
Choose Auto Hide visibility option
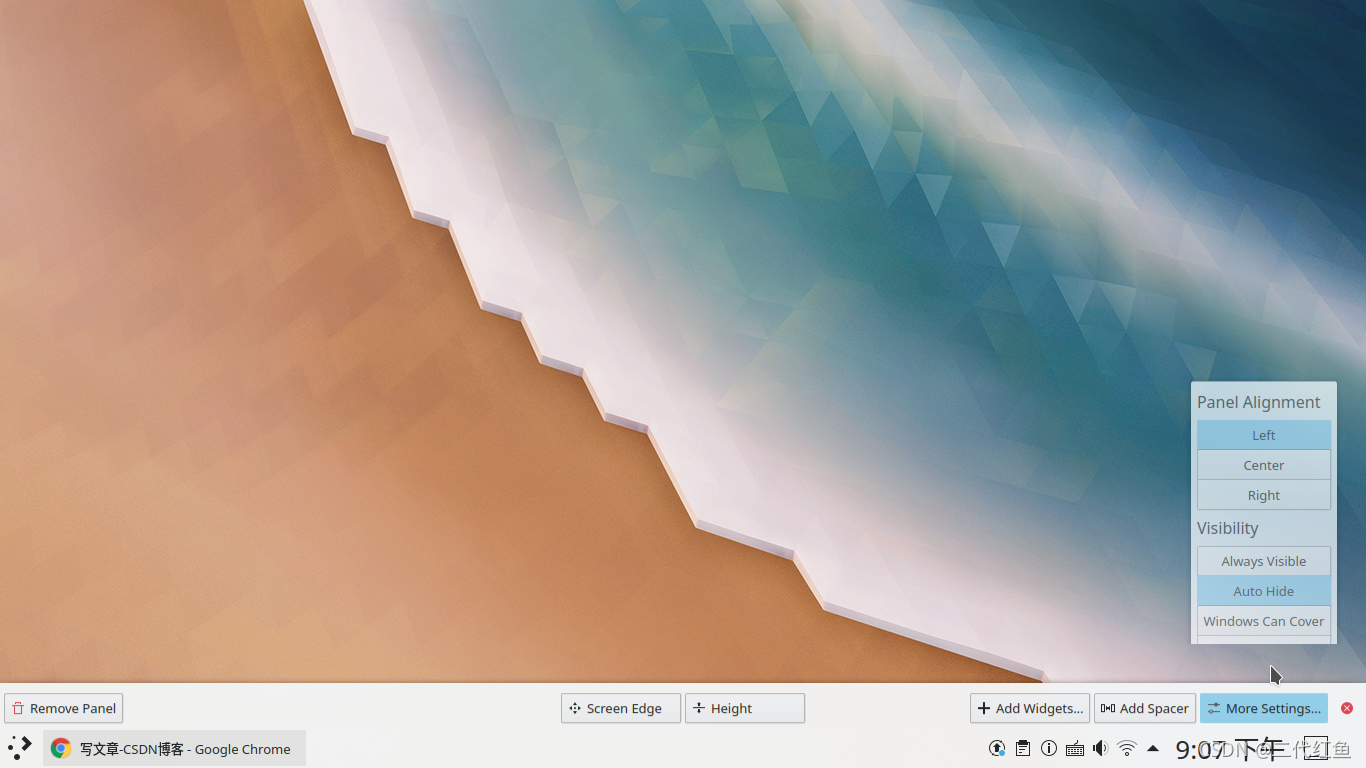pos(1264,591)
